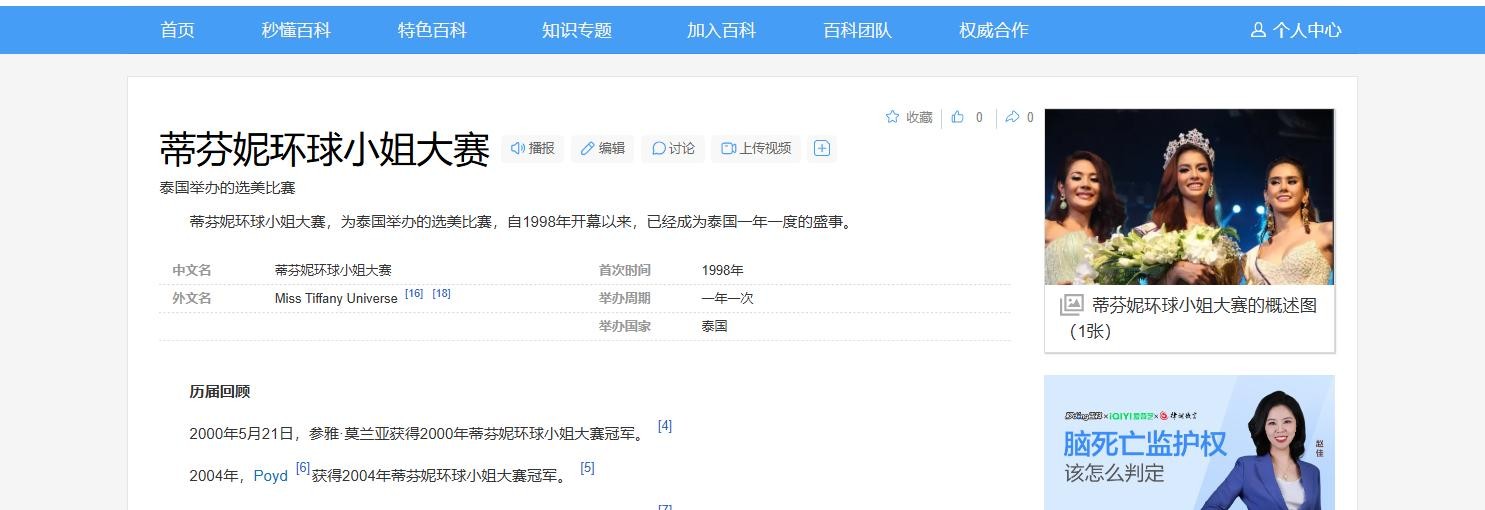Open 知识专题 navigation item

[x=577, y=30]
